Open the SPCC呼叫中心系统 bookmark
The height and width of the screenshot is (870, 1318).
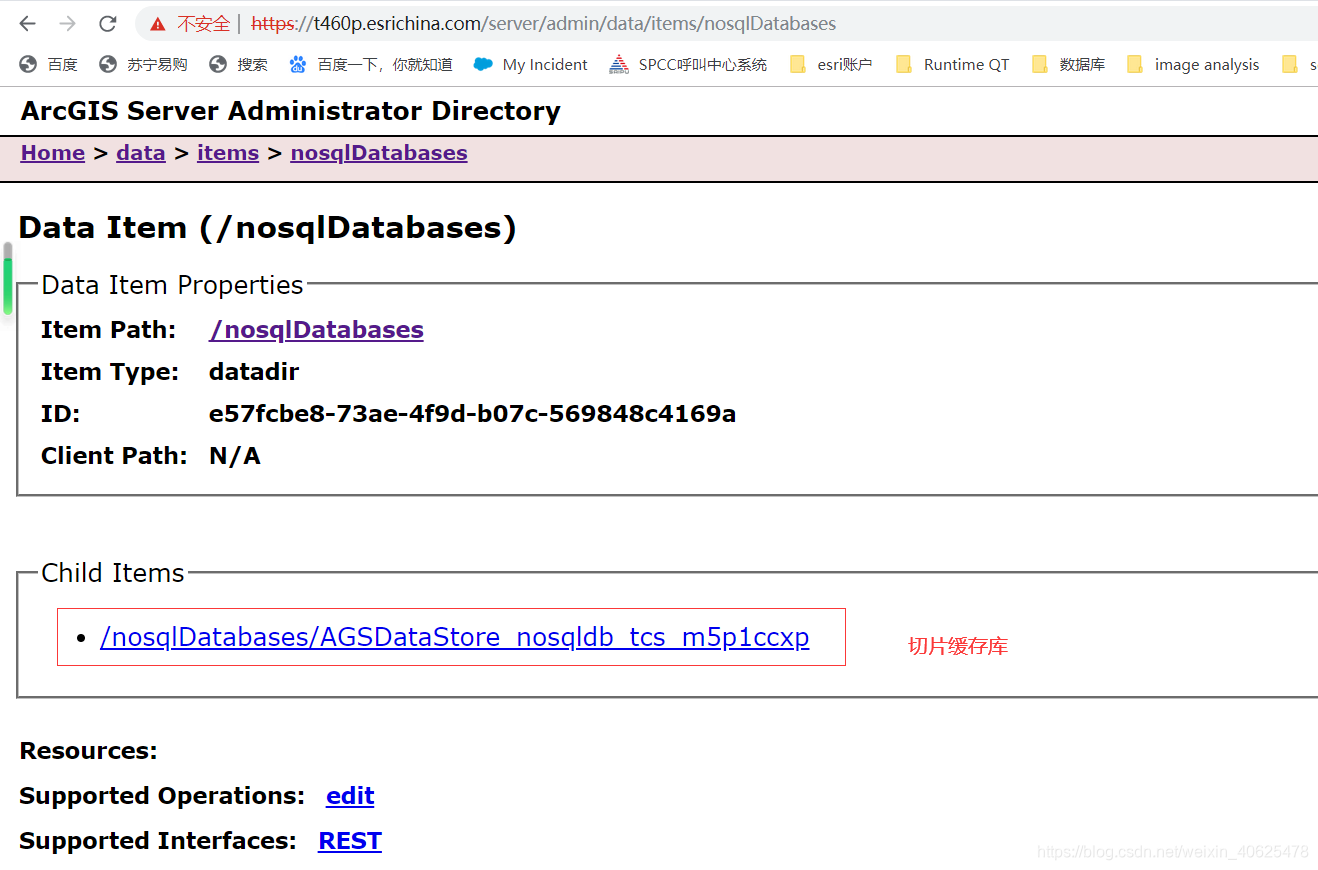687,64
